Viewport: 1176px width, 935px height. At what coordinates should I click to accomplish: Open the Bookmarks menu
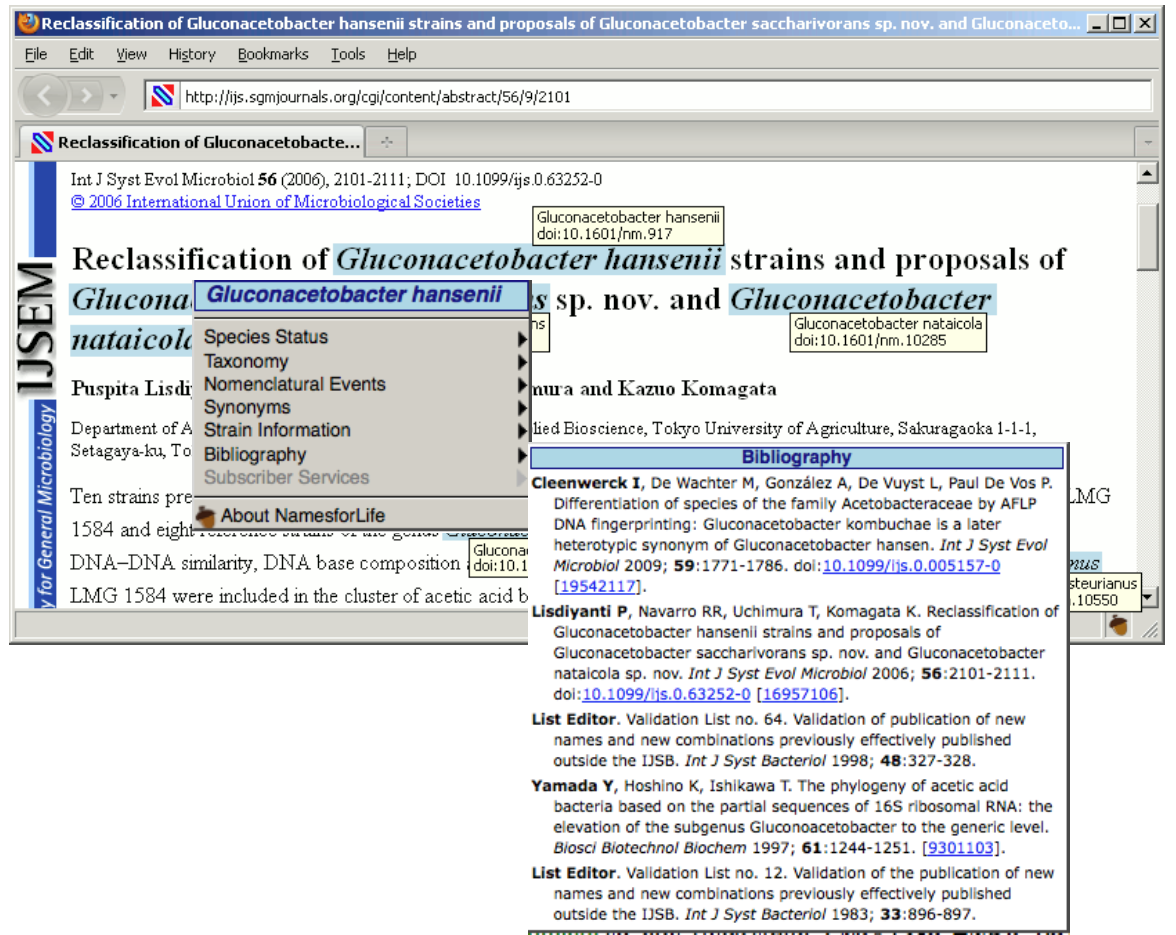point(273,54)
